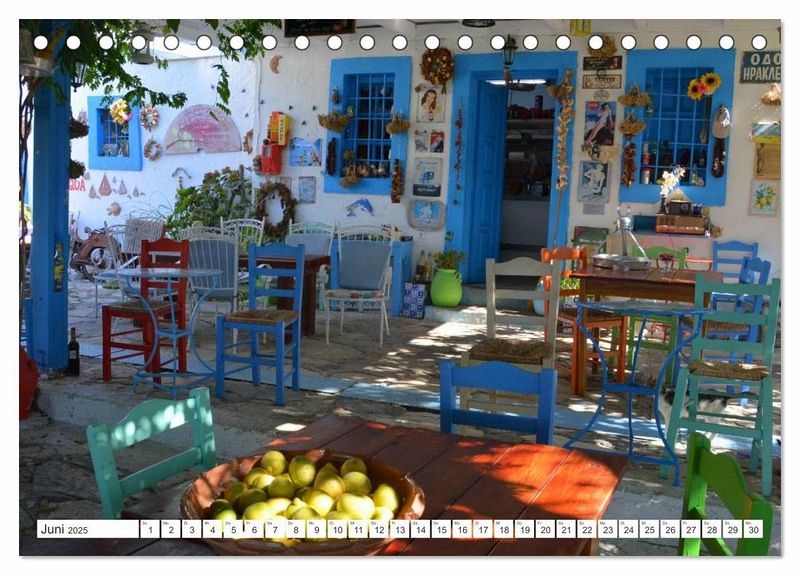Choose date 10 in the Juni row
This screenshot has height=575, width=800.
coord(337,529)
